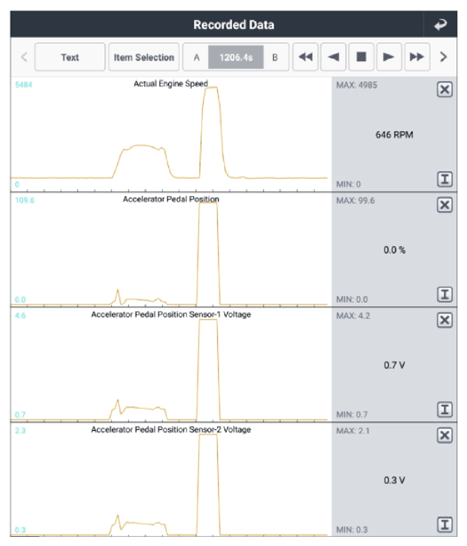Go to next toolbar page arrow
The height and width of the screenshot is (546, 467).
pos(443,57)
